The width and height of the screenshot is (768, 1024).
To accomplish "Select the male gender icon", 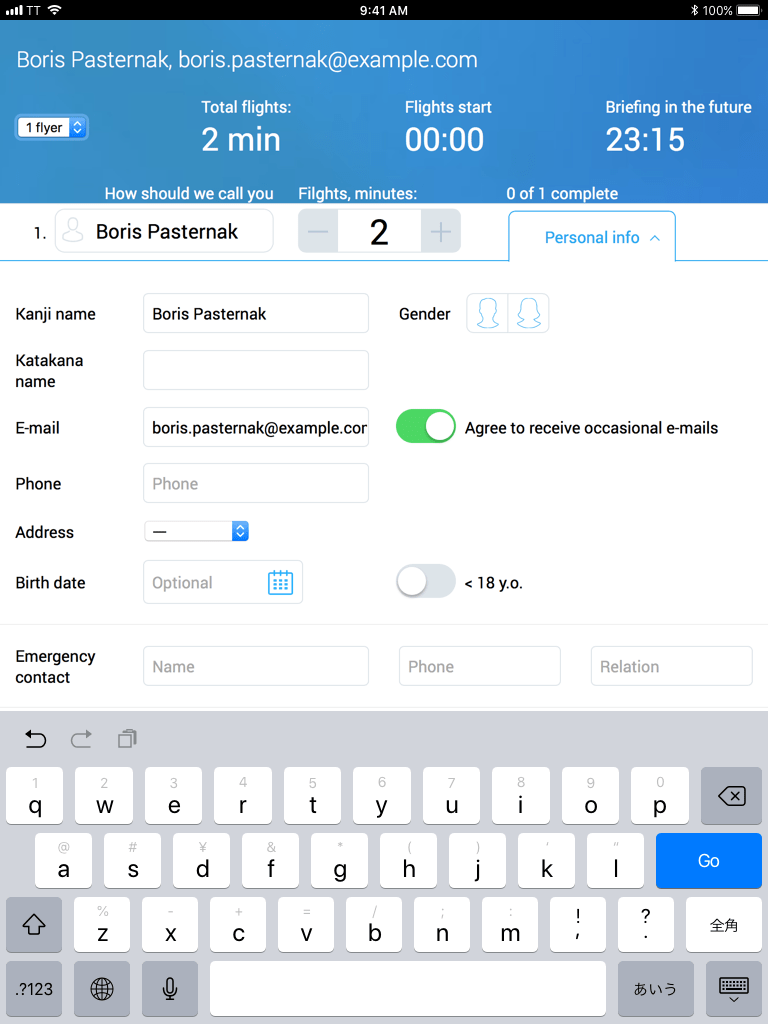I will 488,314.
